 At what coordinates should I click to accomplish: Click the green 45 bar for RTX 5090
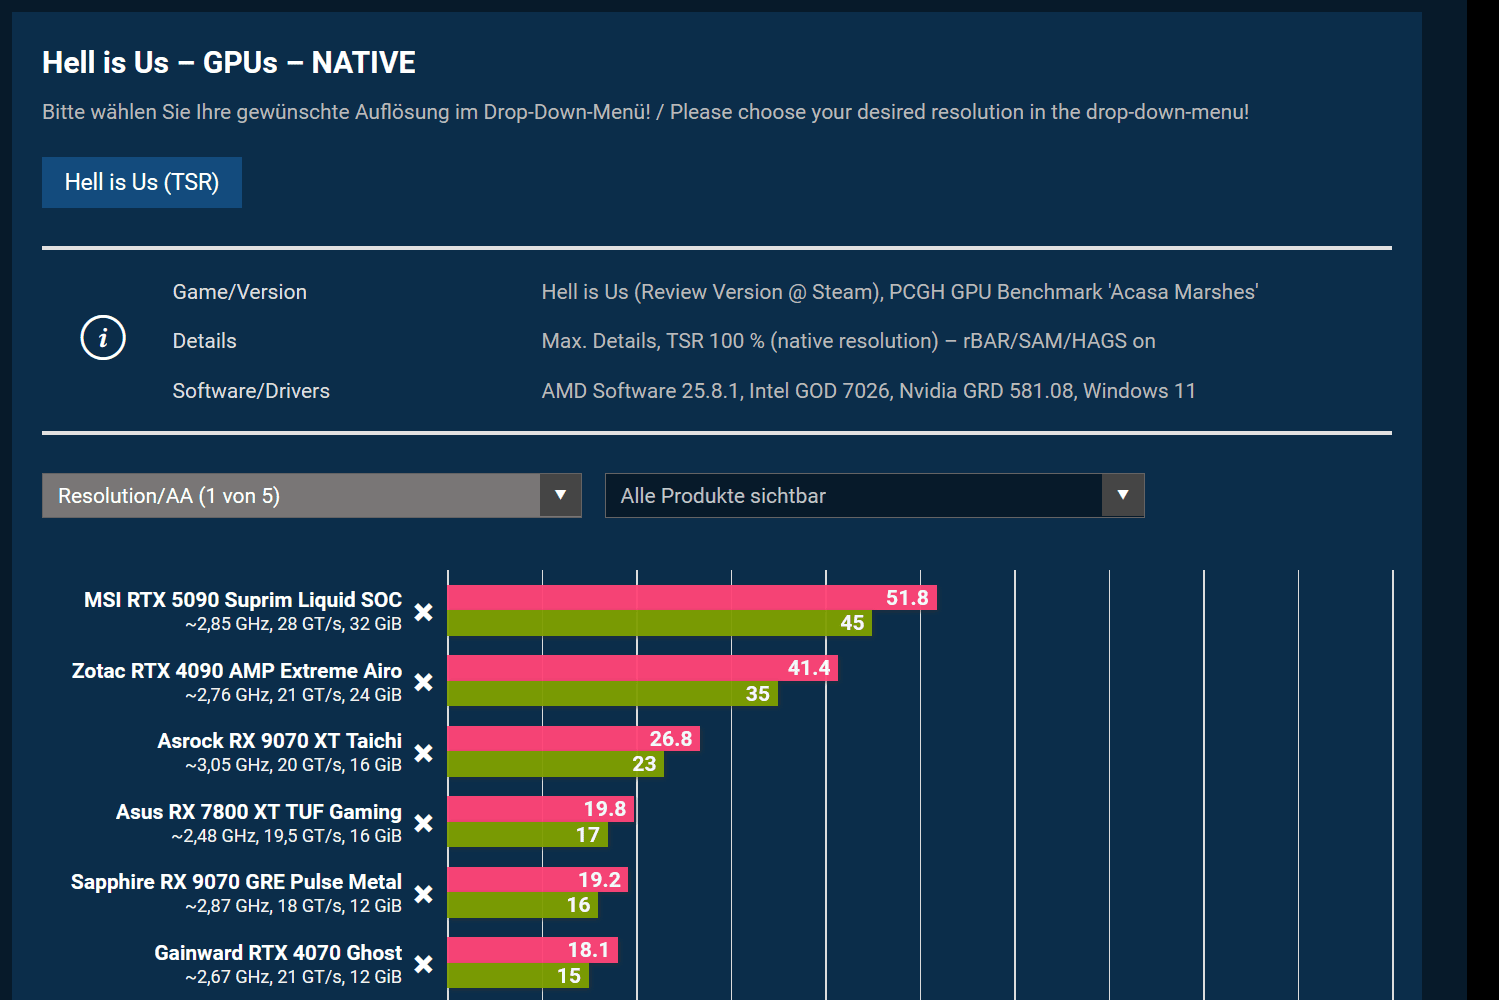pyautogui.click(x=660, y=623)
